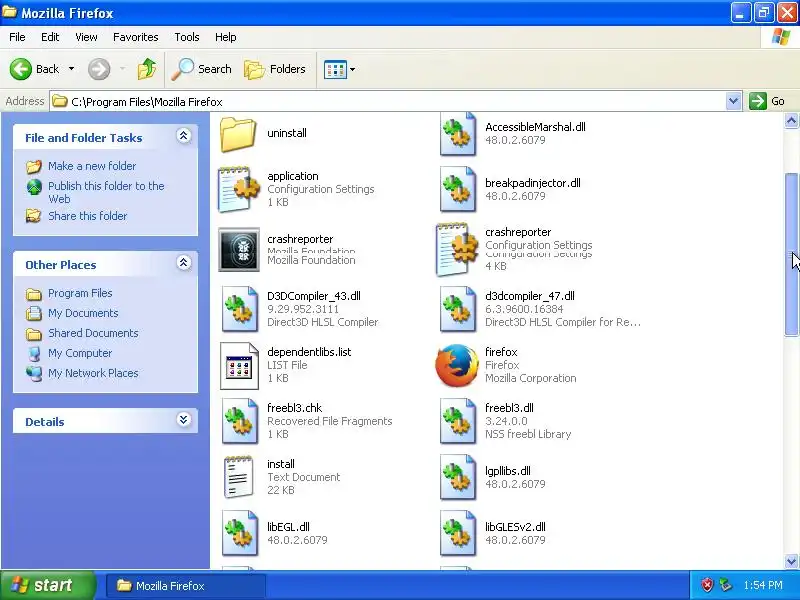Go to My Computer
This screenshot has width=800, height=600.
pos(80,353)
